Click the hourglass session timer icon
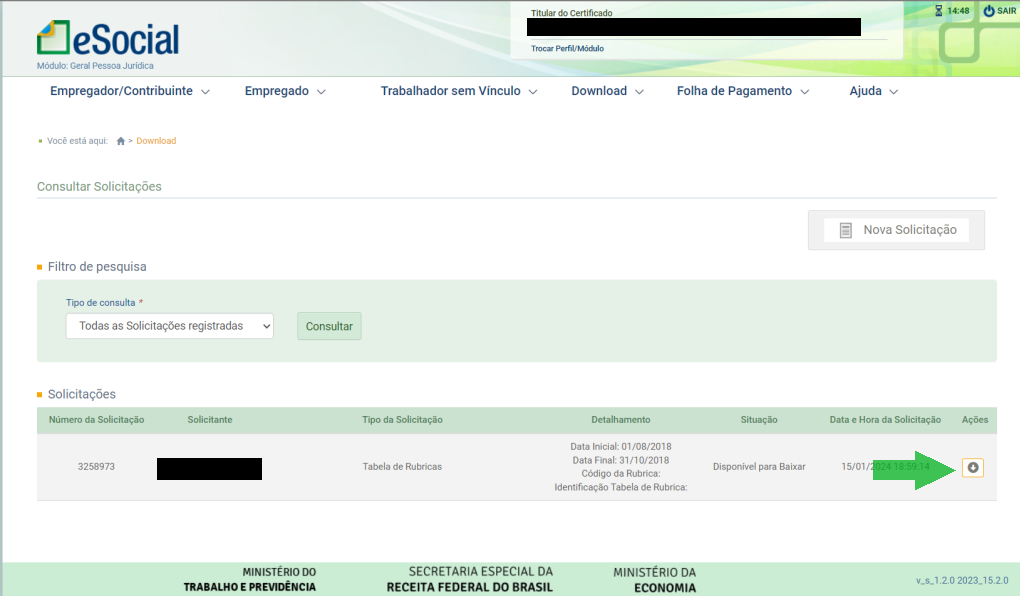 click(x=938, y=11)
